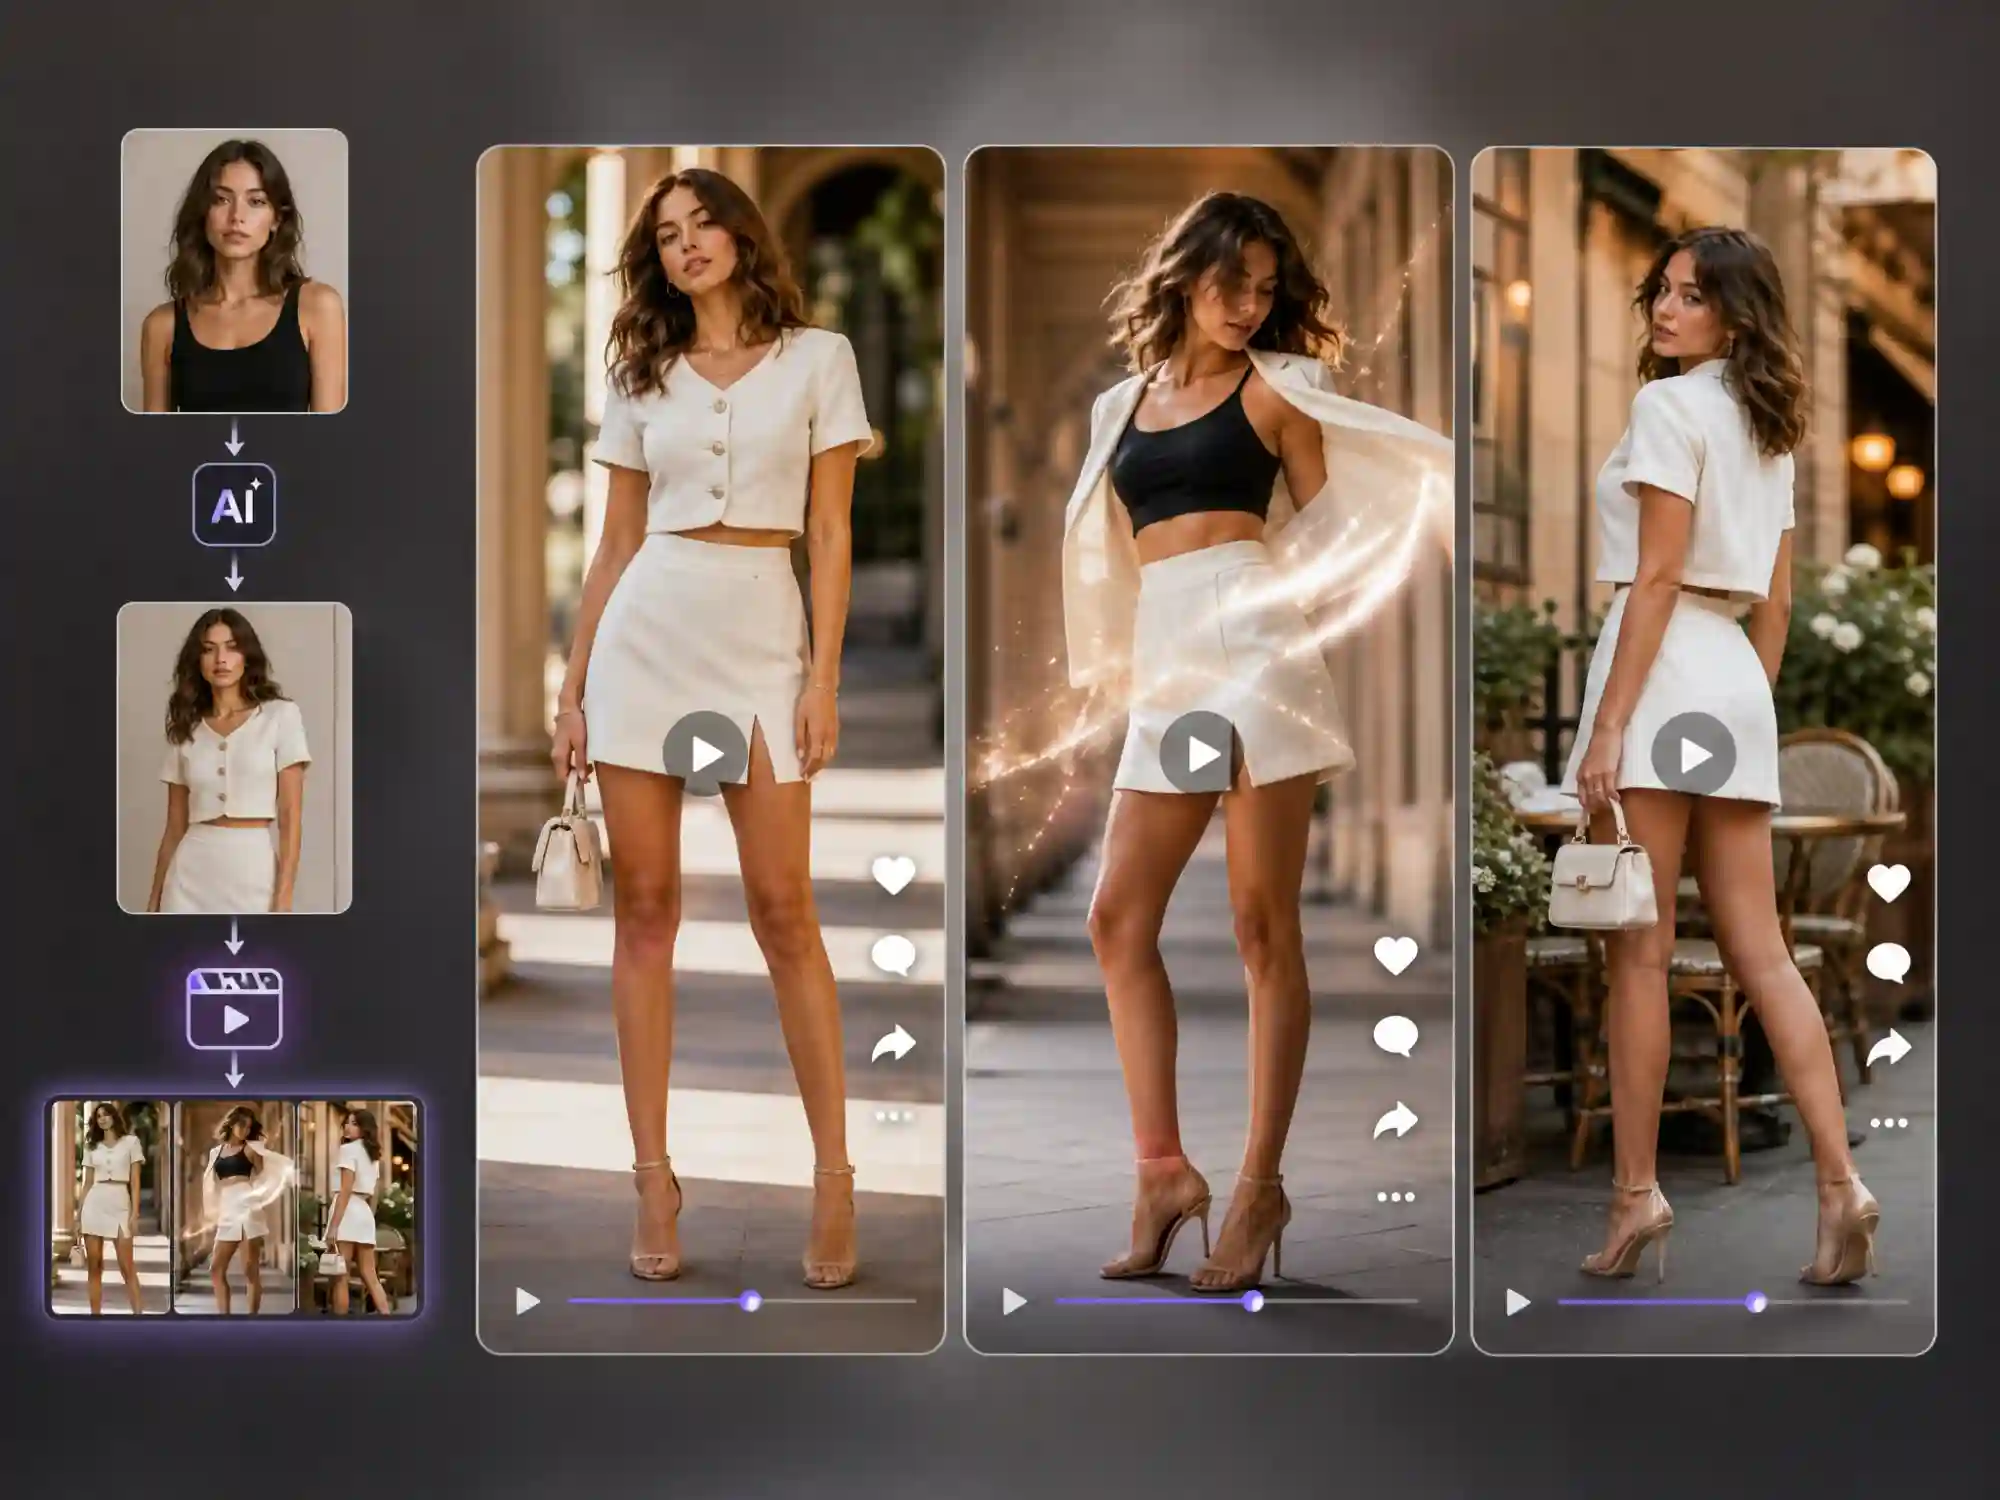Play the third video using center button

(1694, 754)
